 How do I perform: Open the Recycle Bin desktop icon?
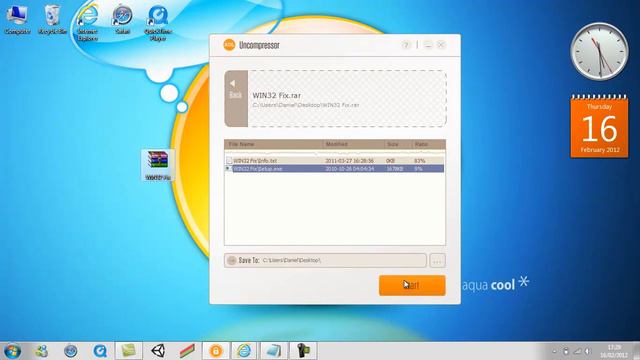pyautogui.click(x=52, y=20)
